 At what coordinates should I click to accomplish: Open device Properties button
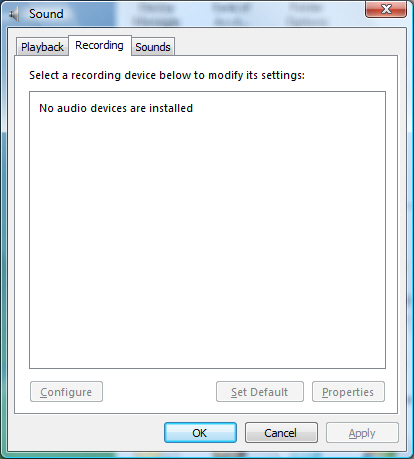pyautogui.click(x=348, y=392)
